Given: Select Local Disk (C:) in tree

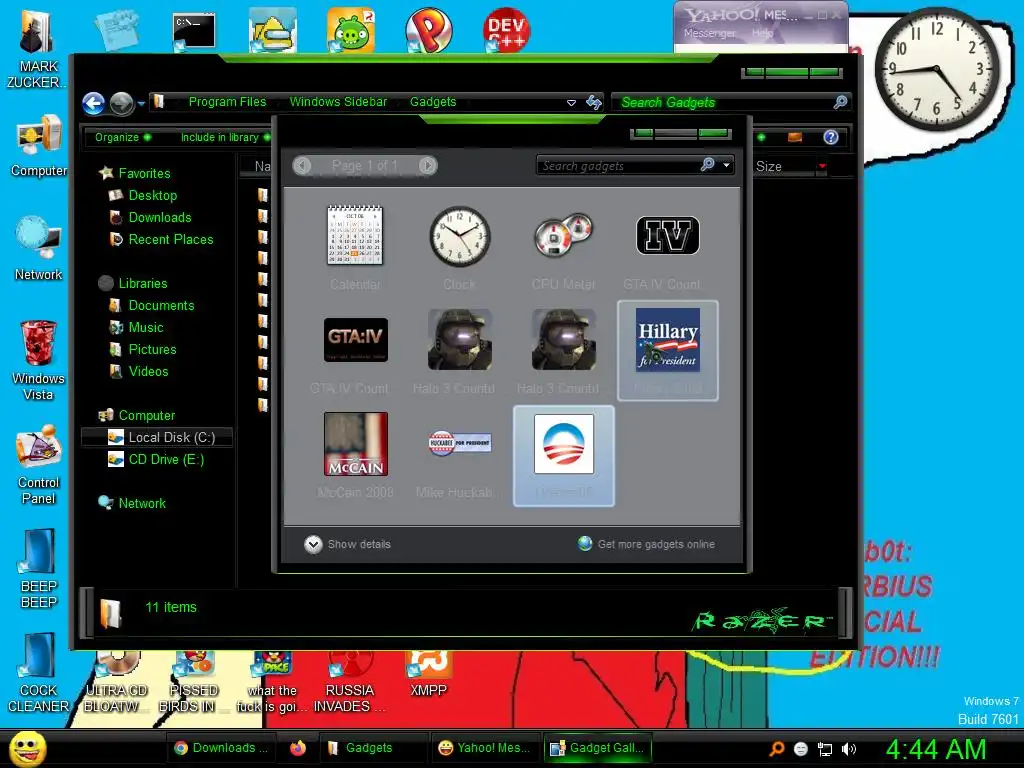Looking at the screenshot, I should [x=157, y=438].
